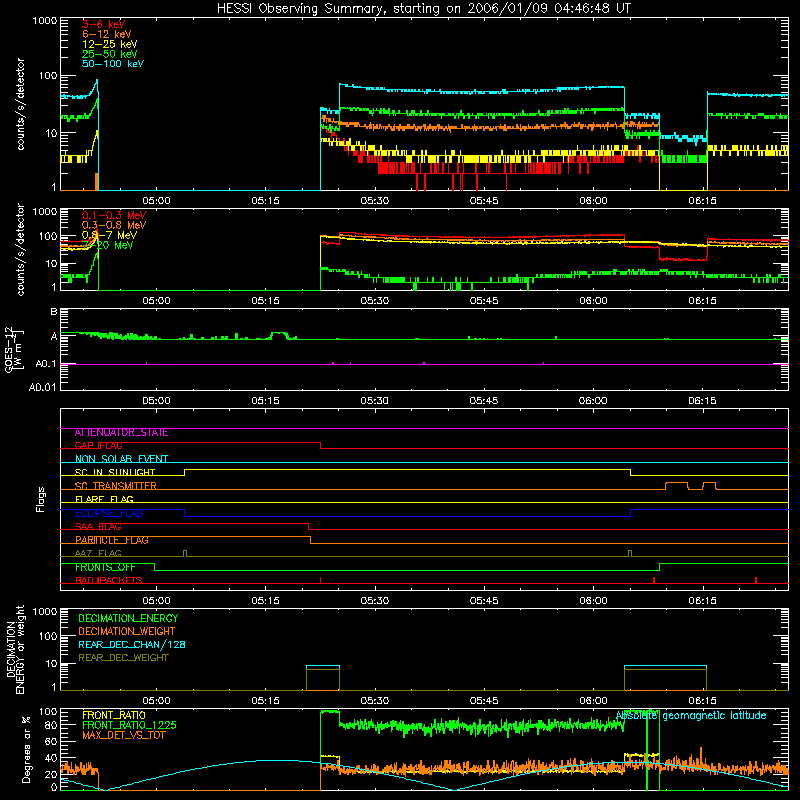
Task: Select the PARTICLE_FLAG label
Action: coord(112,540)
